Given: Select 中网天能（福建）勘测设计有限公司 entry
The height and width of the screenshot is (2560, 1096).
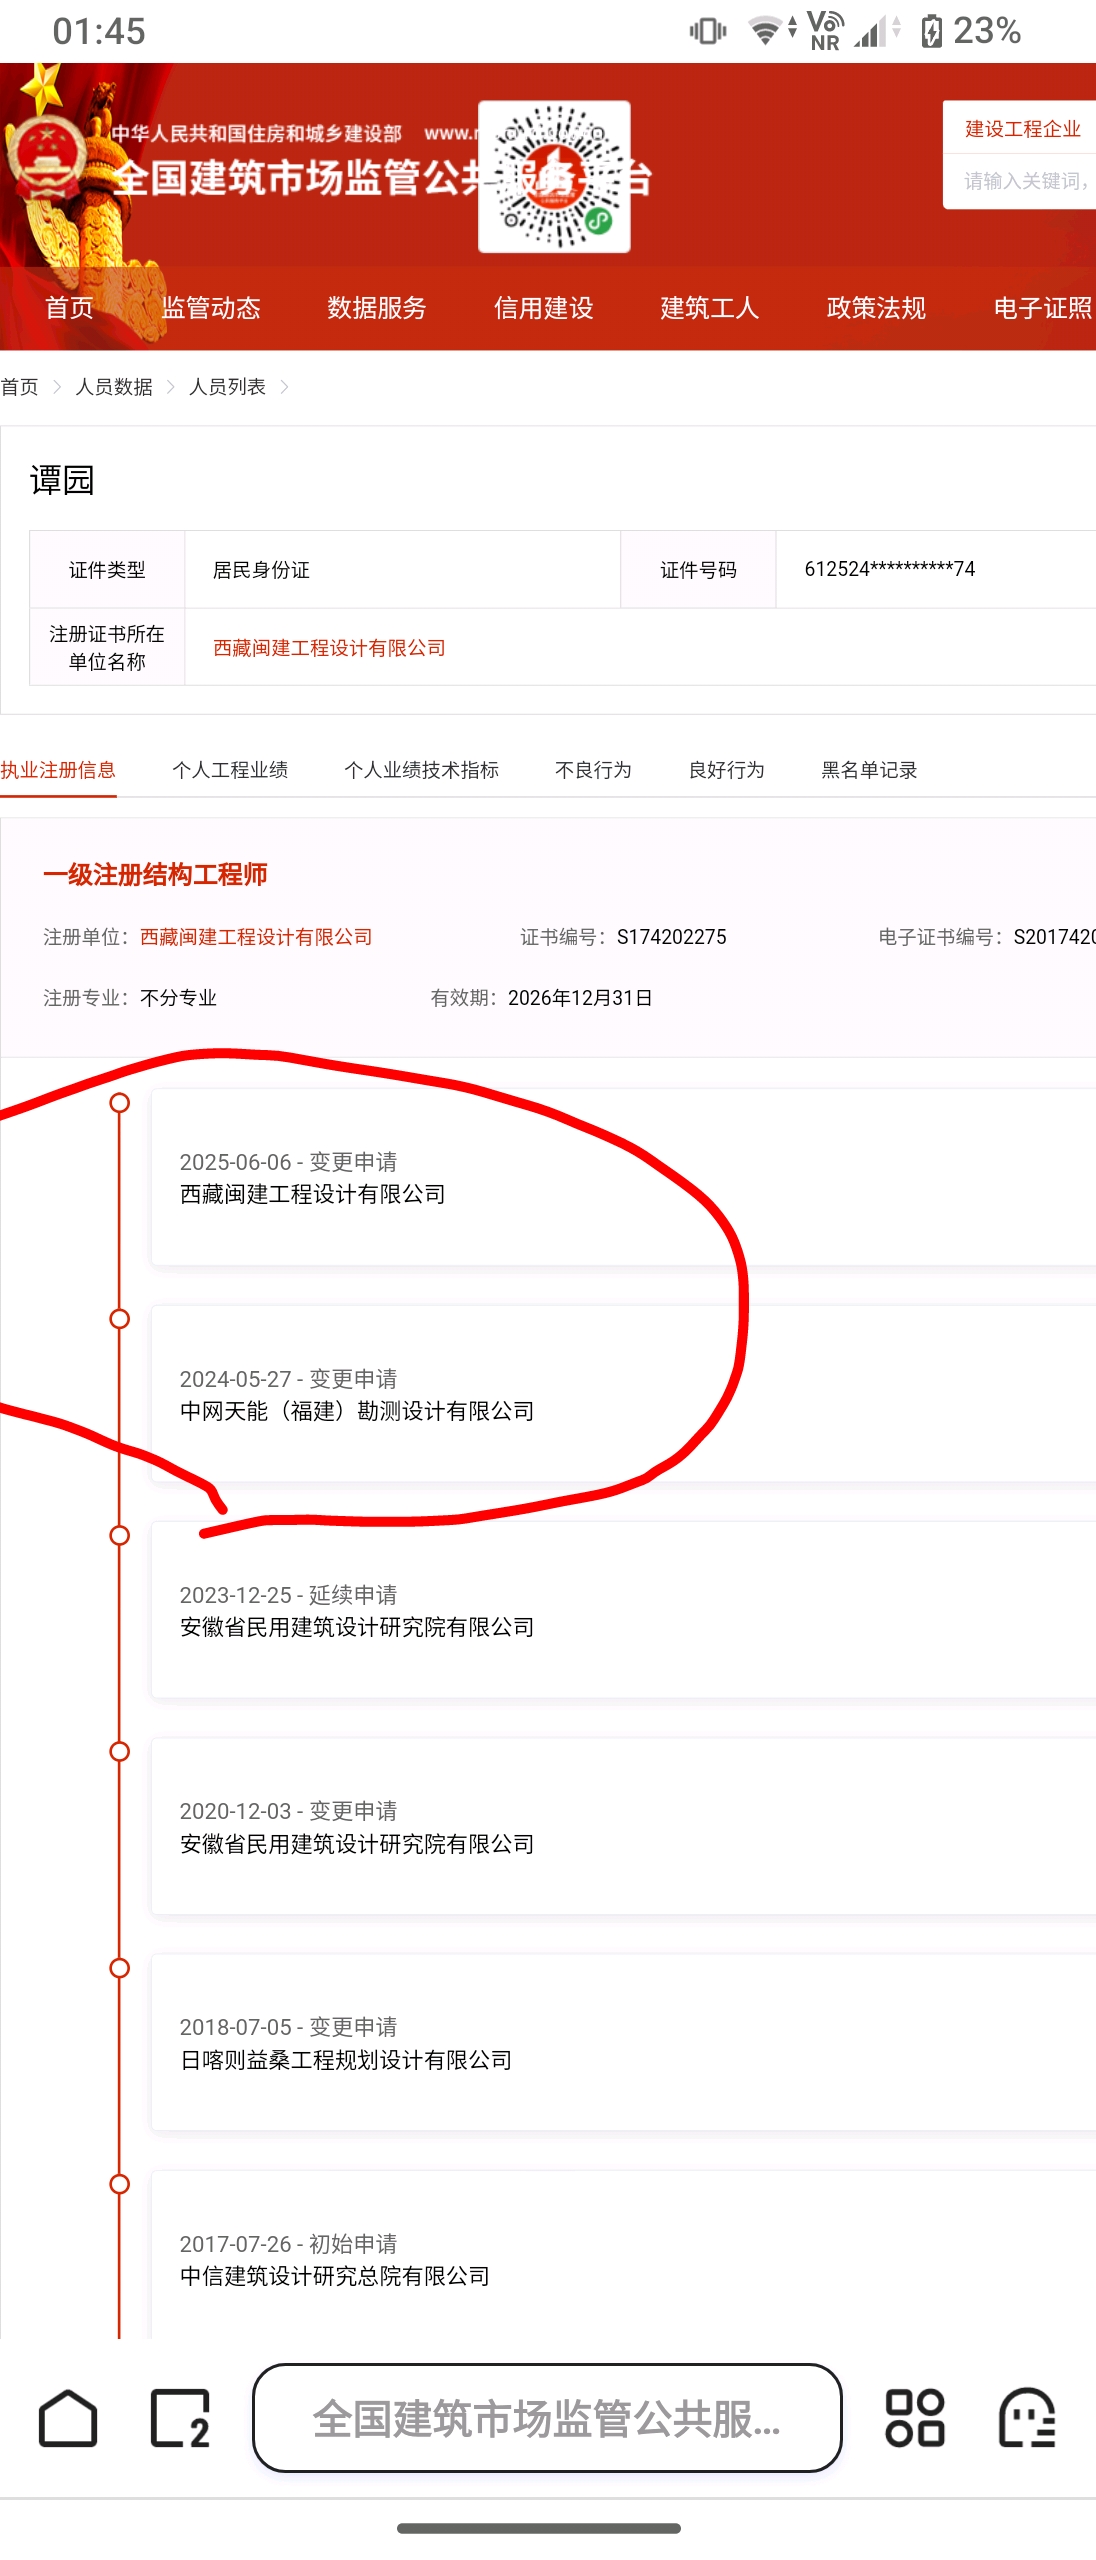Looking at the screenshot, I should pyautogui.click(x=357, y=1411).
